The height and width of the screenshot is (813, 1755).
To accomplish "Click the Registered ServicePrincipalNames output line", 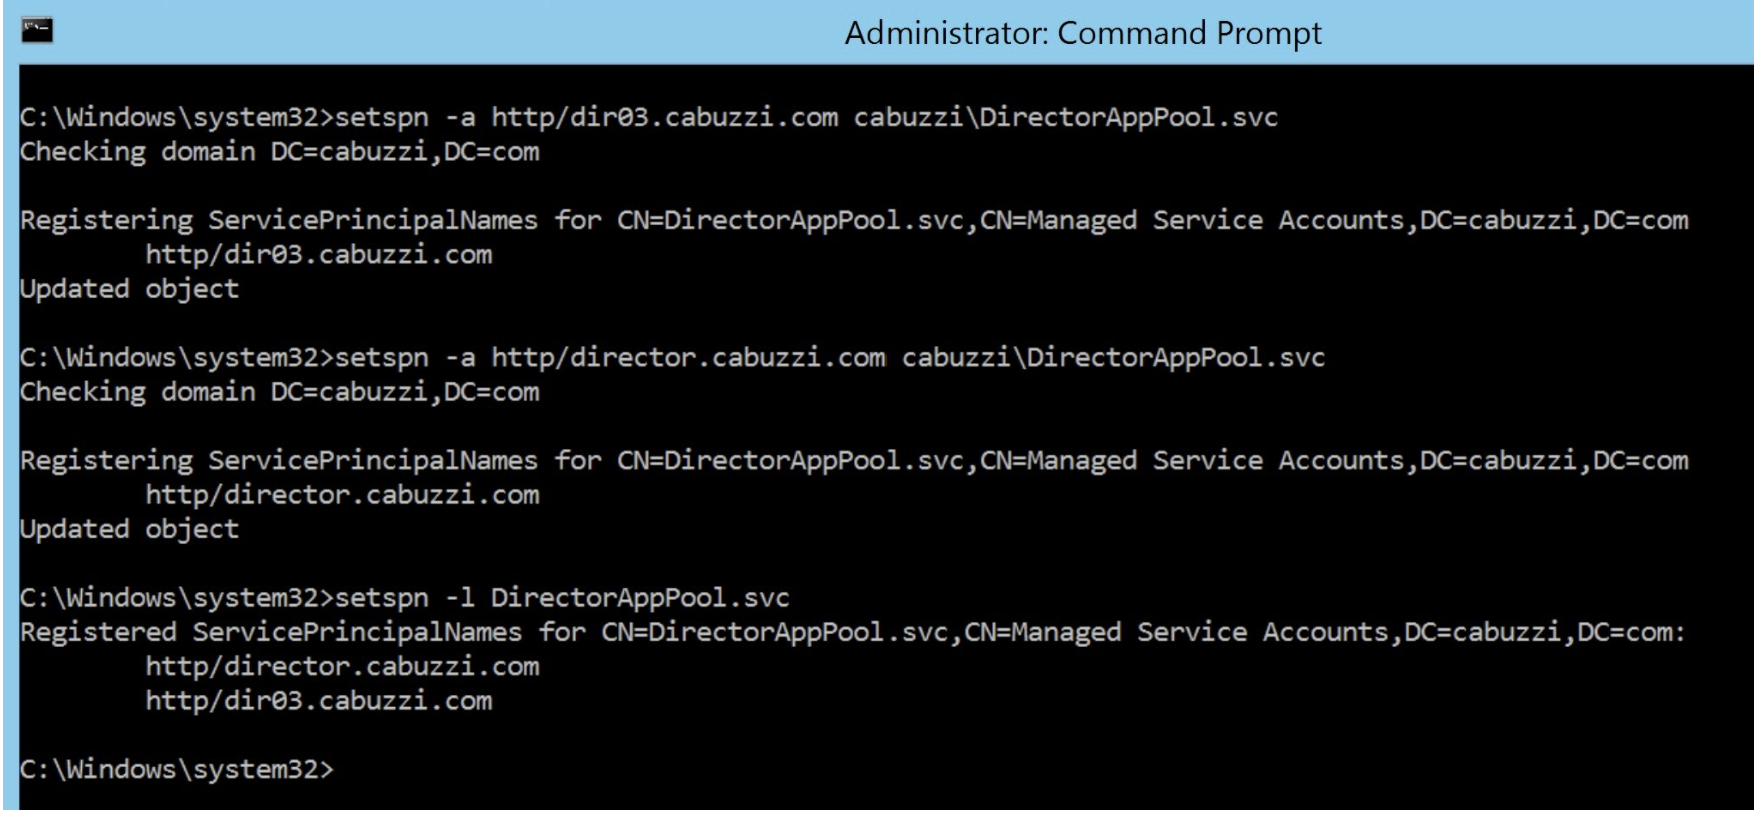I will [x=852, y=632].
